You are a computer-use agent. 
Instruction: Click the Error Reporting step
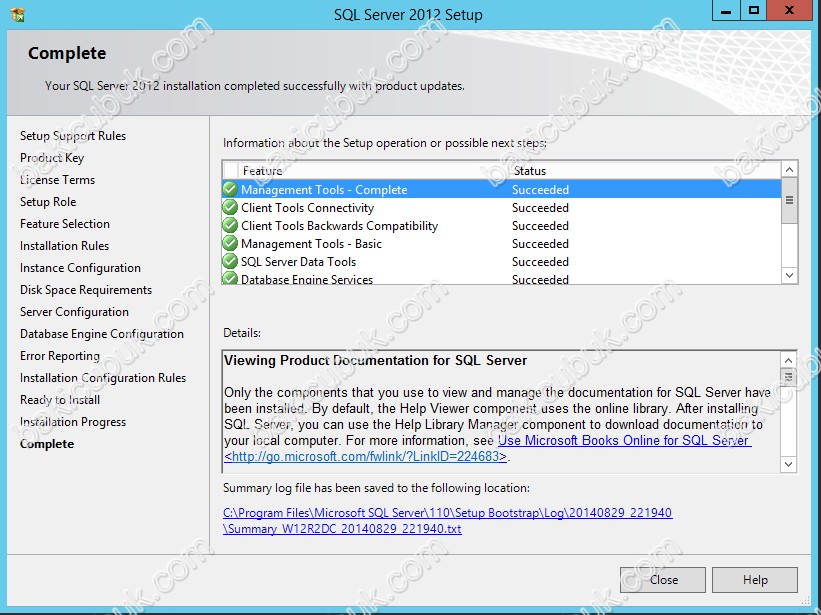click(60, 355)
